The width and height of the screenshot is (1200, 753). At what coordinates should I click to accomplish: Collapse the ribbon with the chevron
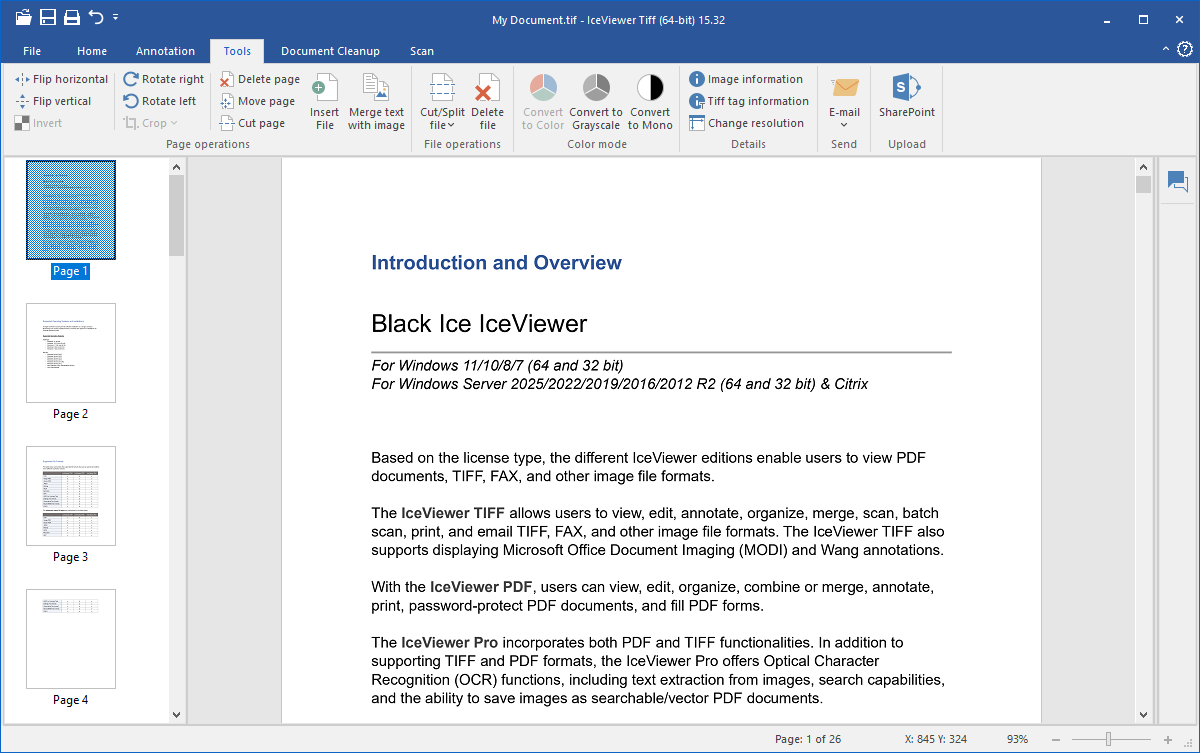click(1166, 48)
